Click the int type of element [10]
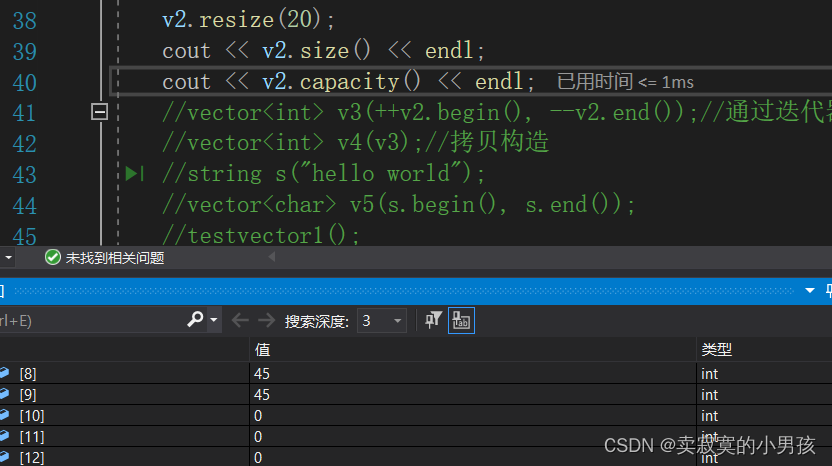 (x=709, y=416)
